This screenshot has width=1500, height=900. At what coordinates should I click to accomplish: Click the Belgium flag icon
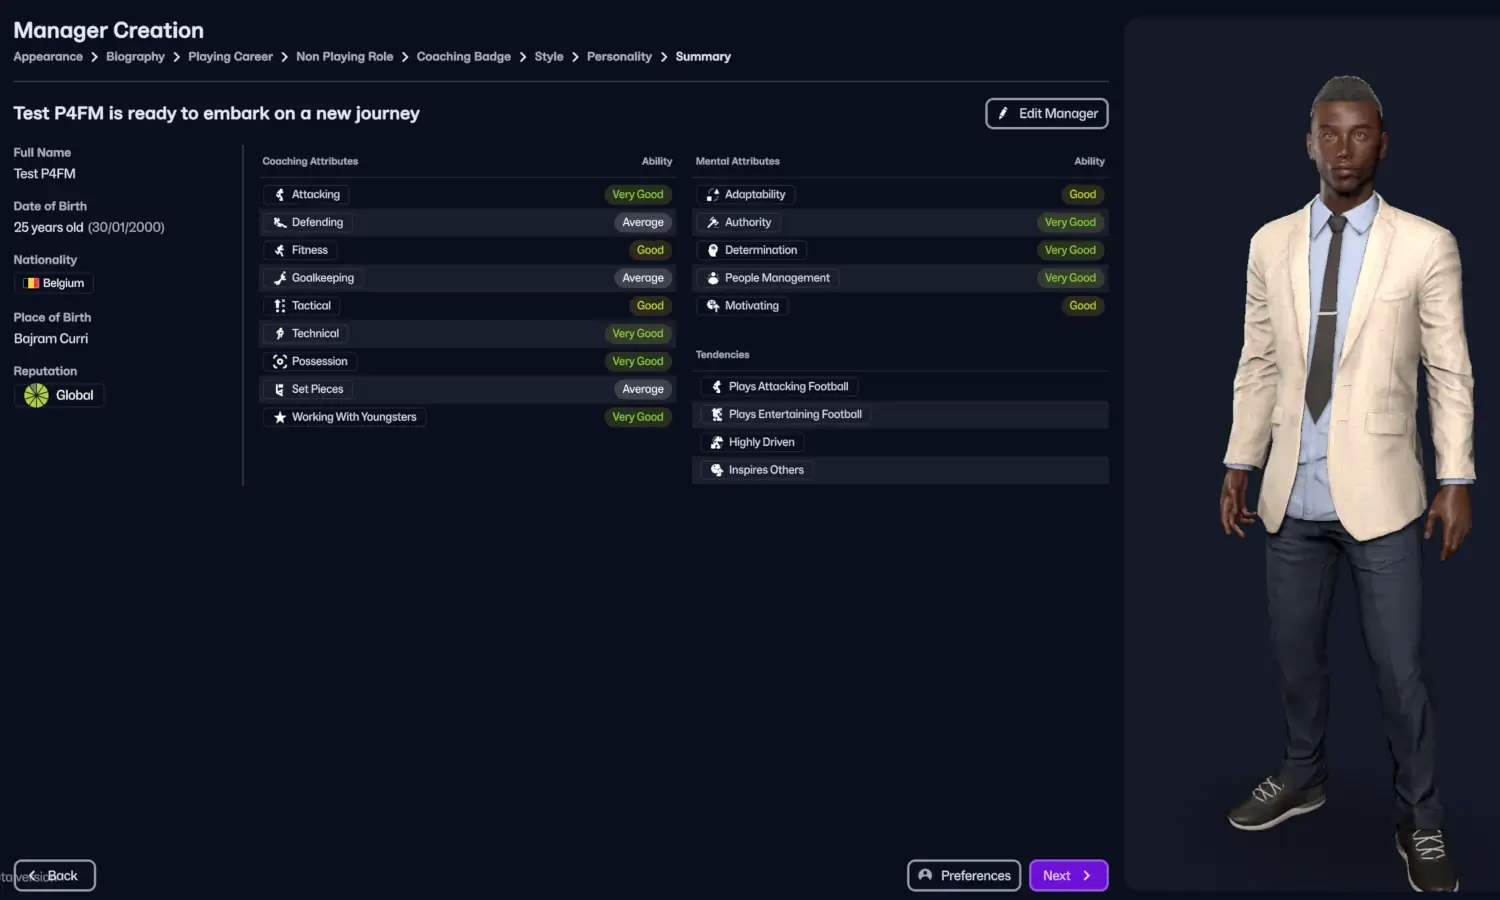click(31, 284)
